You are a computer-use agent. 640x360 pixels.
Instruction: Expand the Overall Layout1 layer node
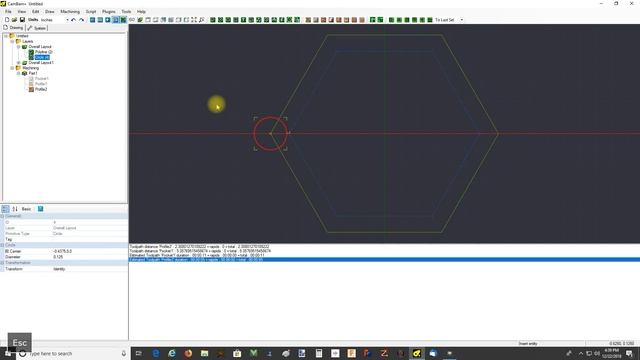tap(18, 63)
